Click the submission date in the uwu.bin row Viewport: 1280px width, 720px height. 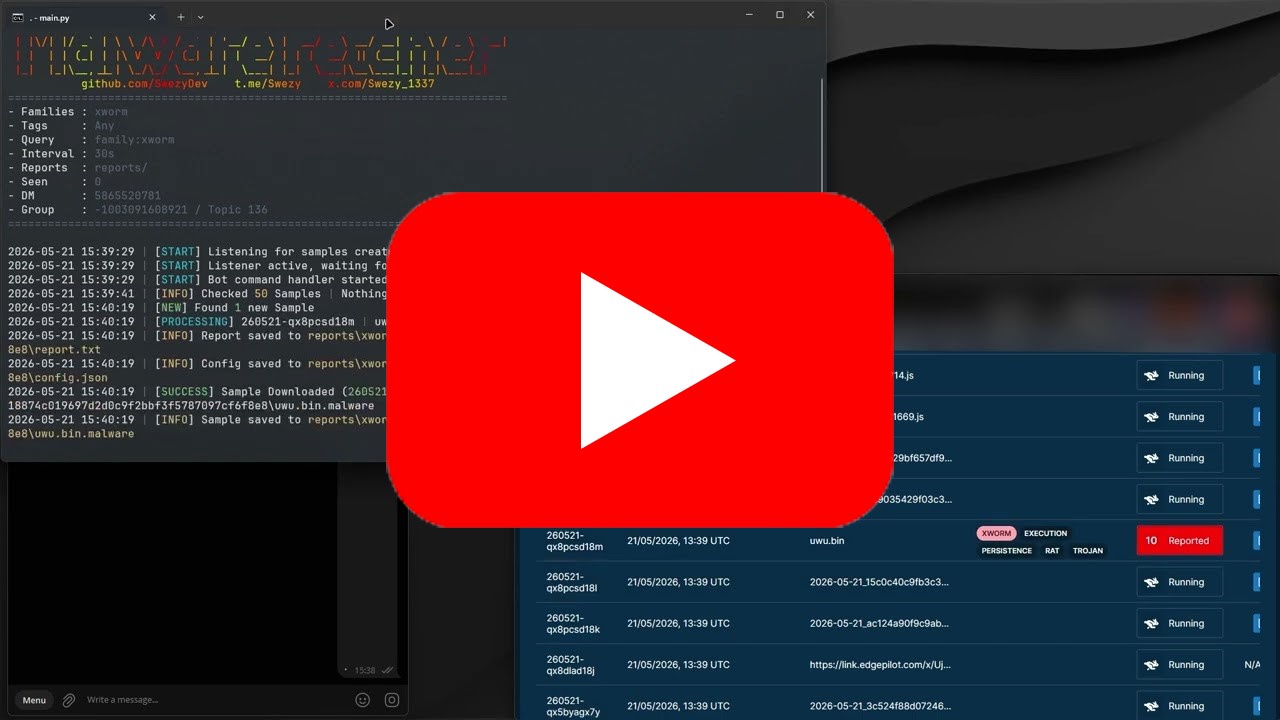pos(678,541)
